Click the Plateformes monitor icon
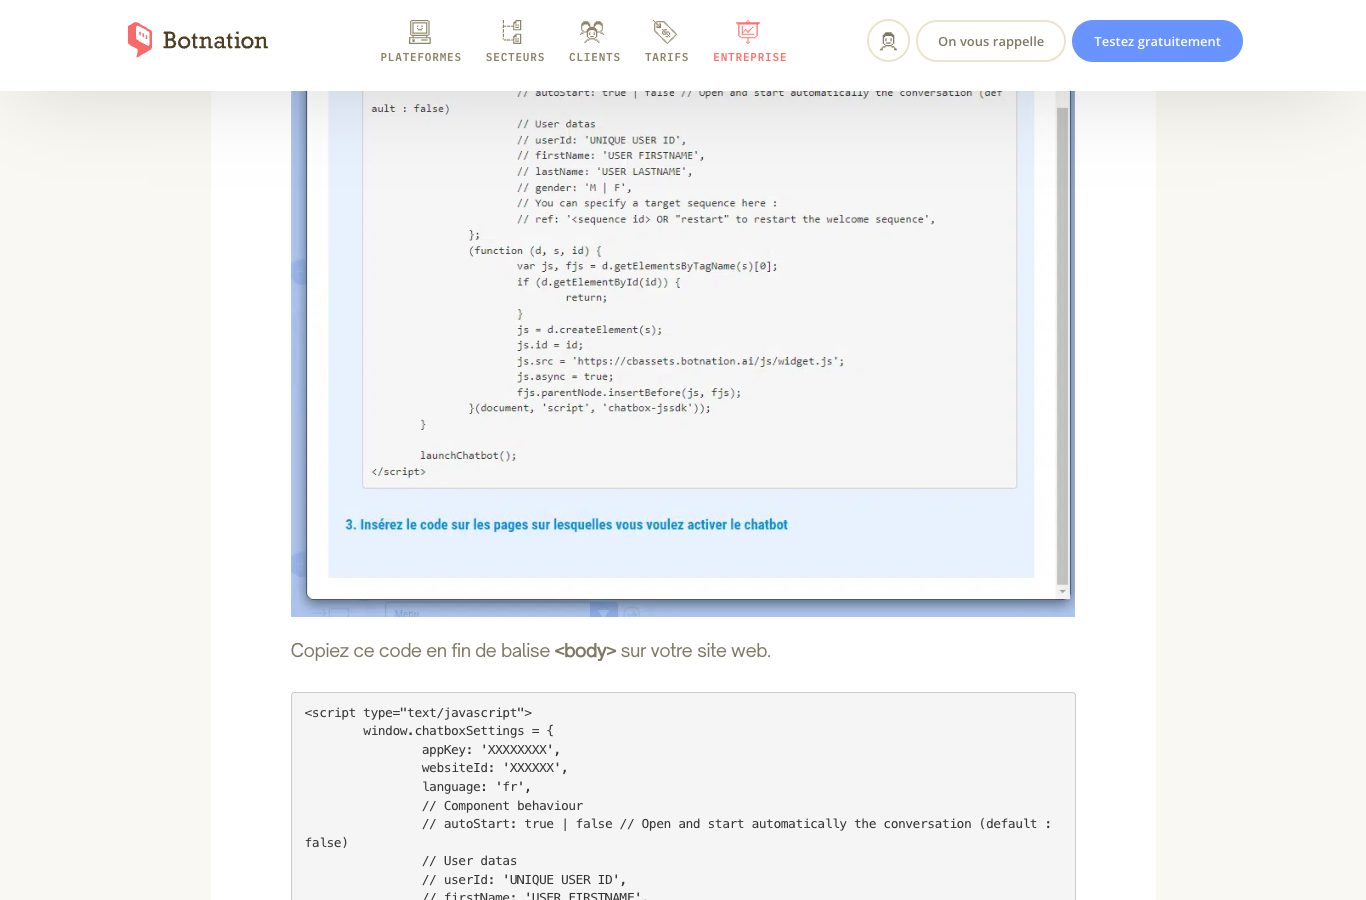 tap(420, 32)
